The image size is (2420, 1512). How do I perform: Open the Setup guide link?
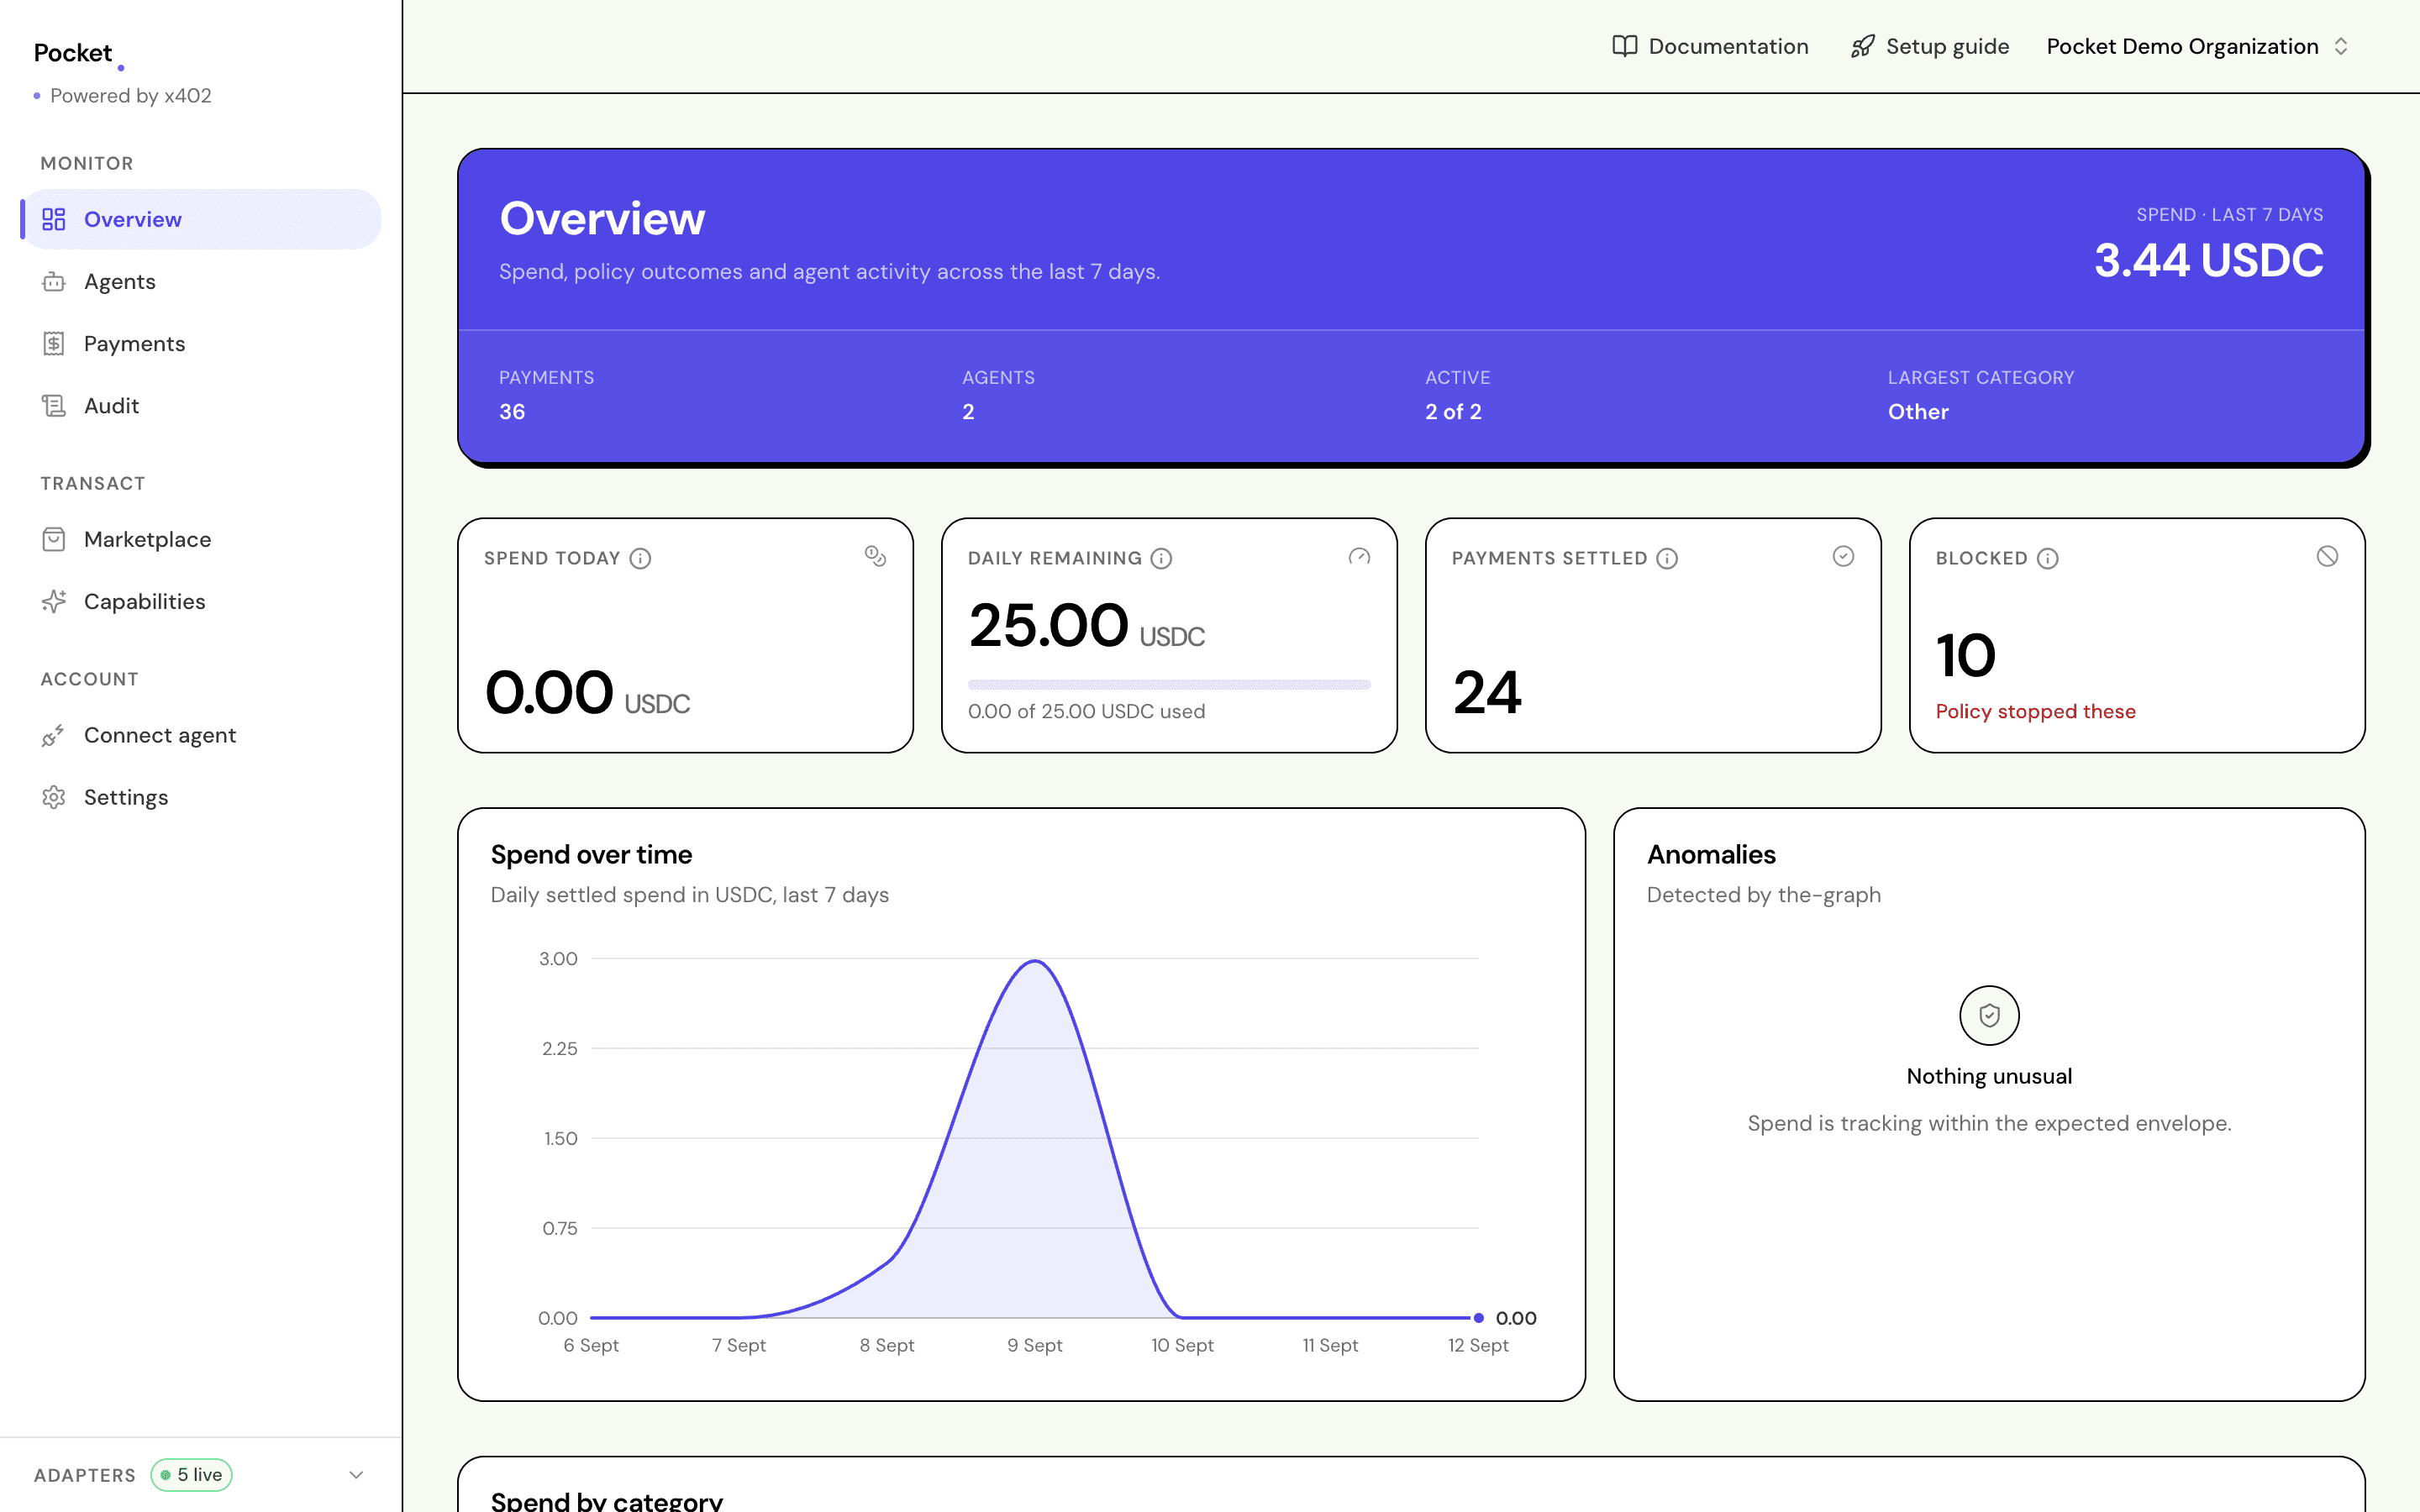click(1929, 46)
